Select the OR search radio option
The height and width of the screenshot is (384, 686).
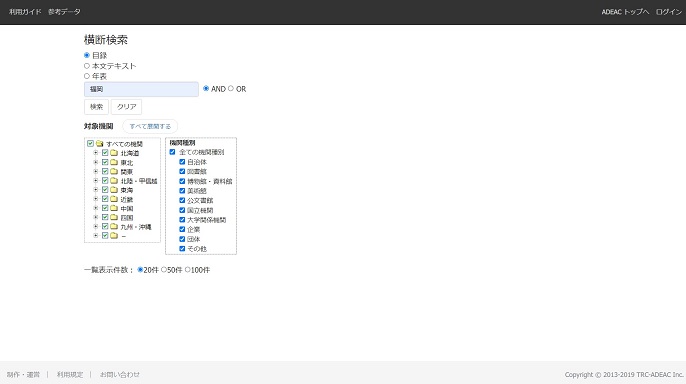click(x=231, y=88)
